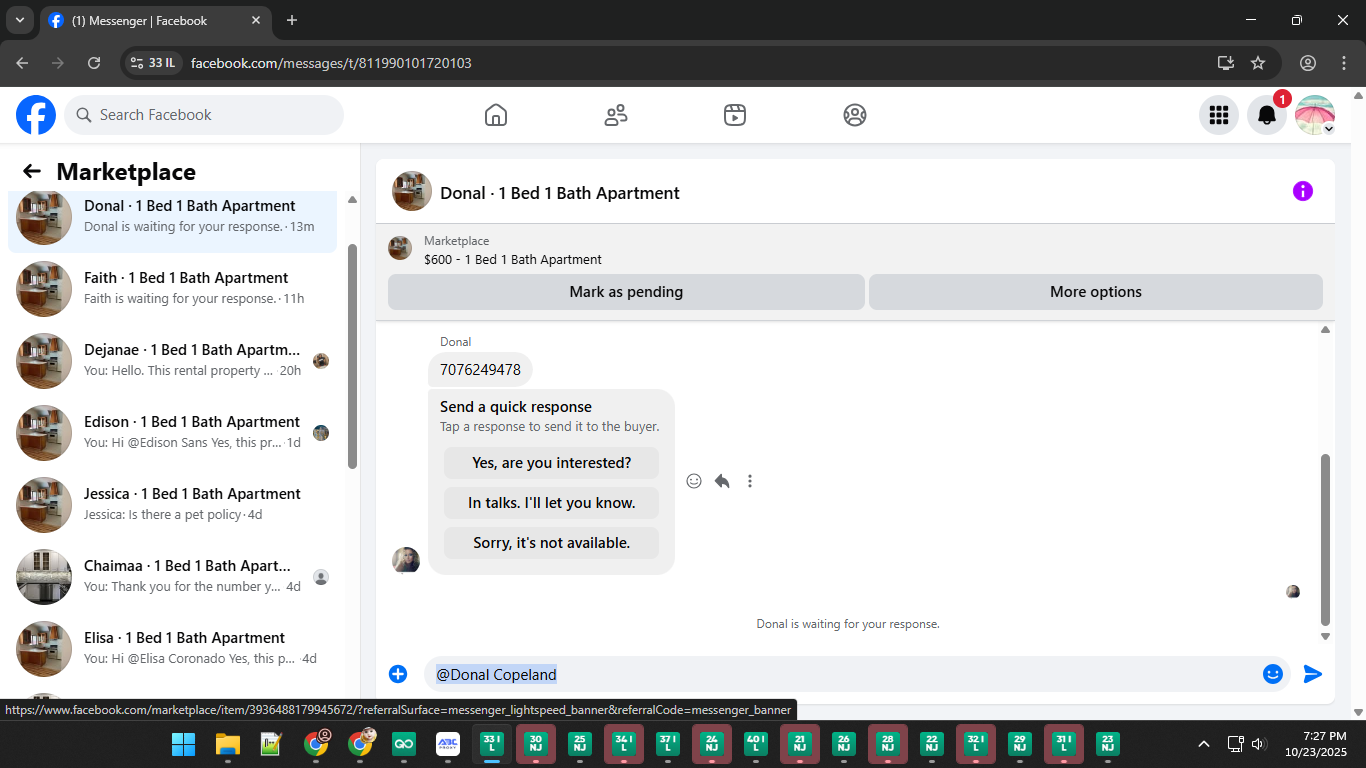The height and width of the screenshot is (768, 1366).
Task: Open volume control in system tray
Action: (x=1259, y=744)
